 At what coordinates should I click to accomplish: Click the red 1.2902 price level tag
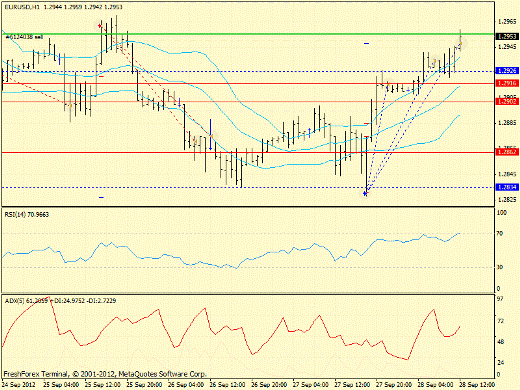coord(507,101)
